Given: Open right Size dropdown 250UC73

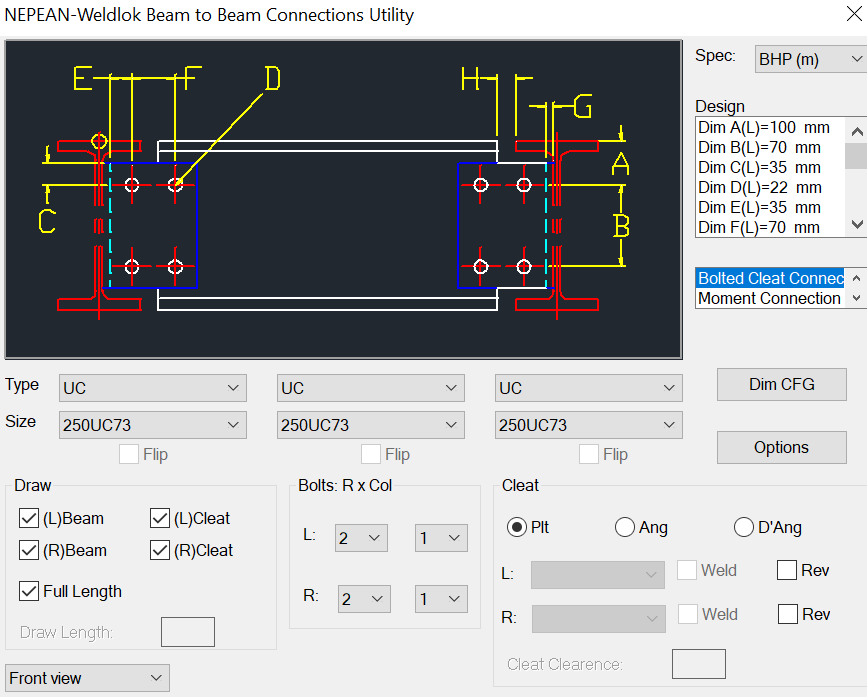Looking at the screenshot, I should pyautogui.click(x=588, y=425).
